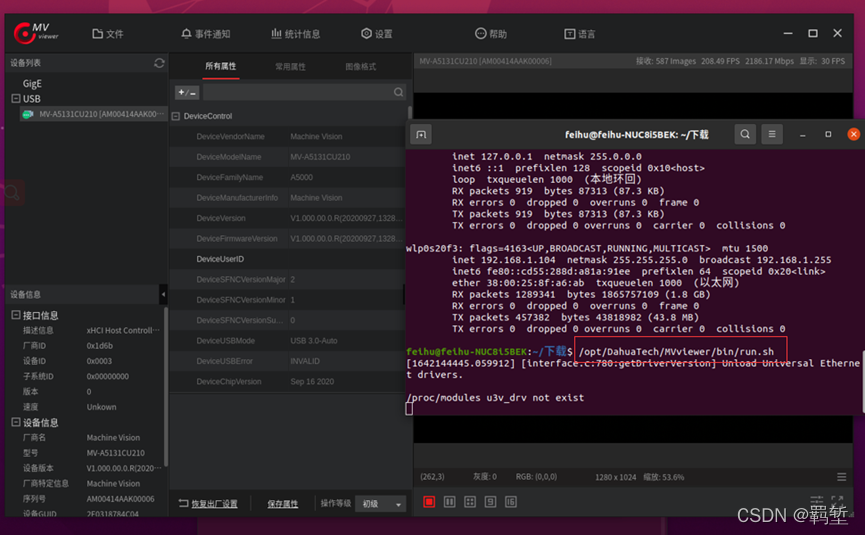Open the hamburger menu in image status bar

click(841, 477)
